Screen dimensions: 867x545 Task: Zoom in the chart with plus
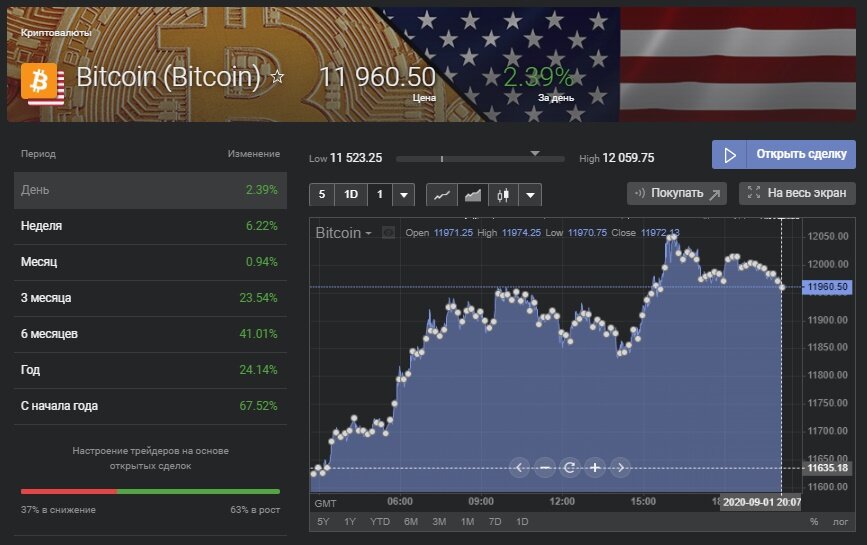595,467
